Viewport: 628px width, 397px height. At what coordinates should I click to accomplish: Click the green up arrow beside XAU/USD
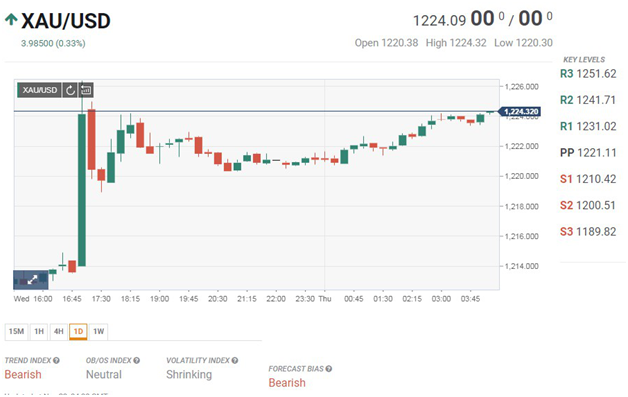(x=11, y=19)
